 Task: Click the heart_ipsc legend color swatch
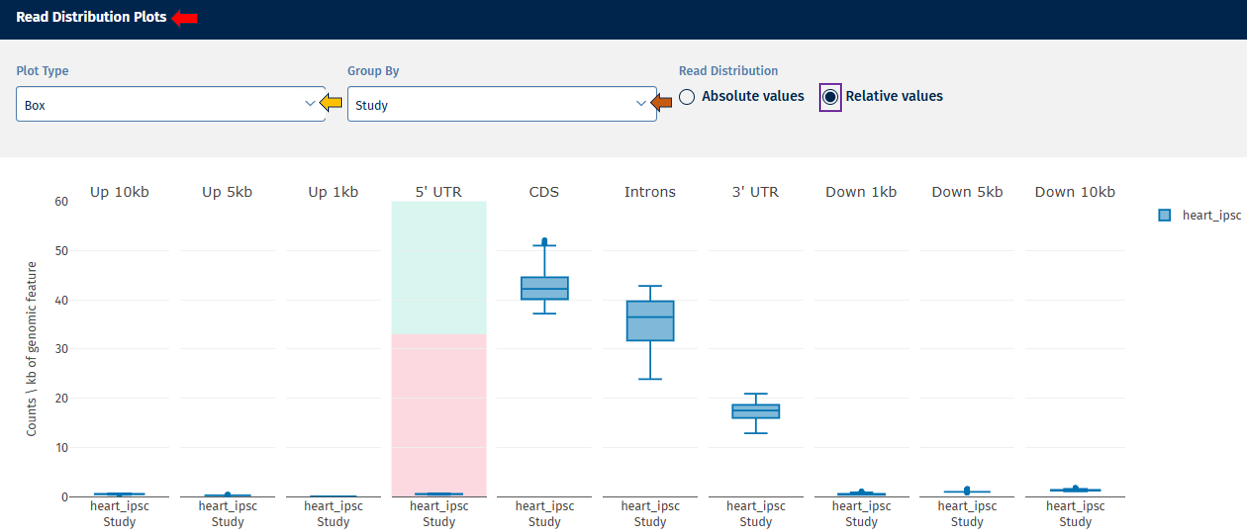pos(1164,215)
